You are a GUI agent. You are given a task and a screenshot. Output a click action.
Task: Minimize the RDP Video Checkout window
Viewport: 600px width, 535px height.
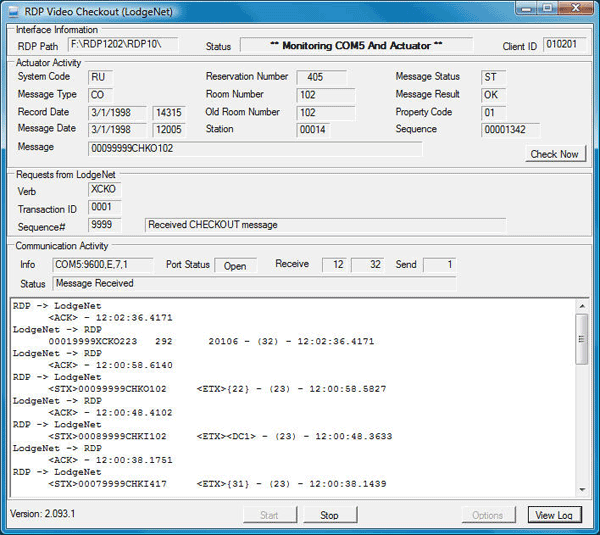(527, 8)
